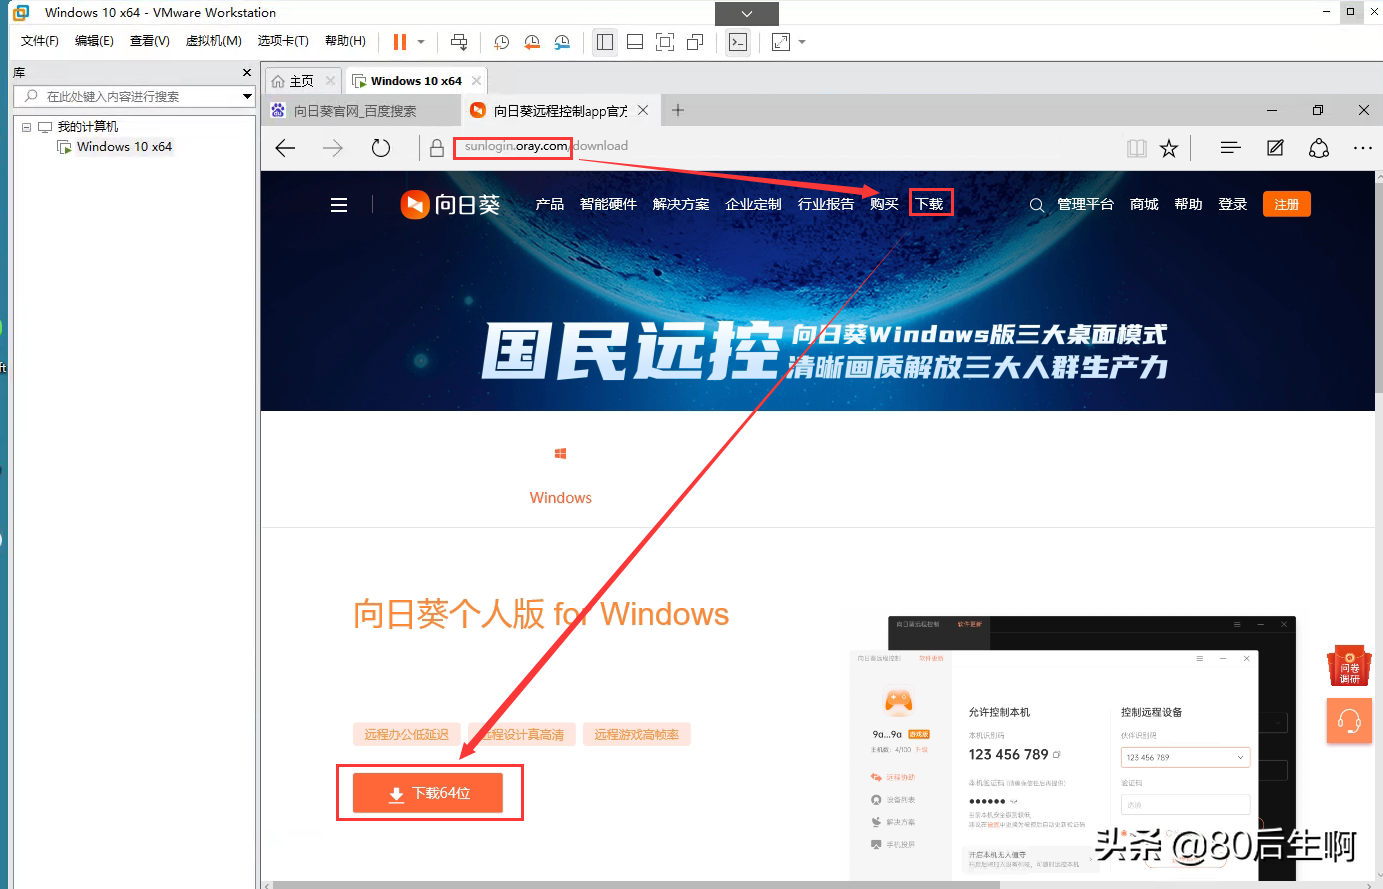Pause the virtual machine with the orange pause icon
The height and width of the screenshot is (889, 1383).
point(399,42)
